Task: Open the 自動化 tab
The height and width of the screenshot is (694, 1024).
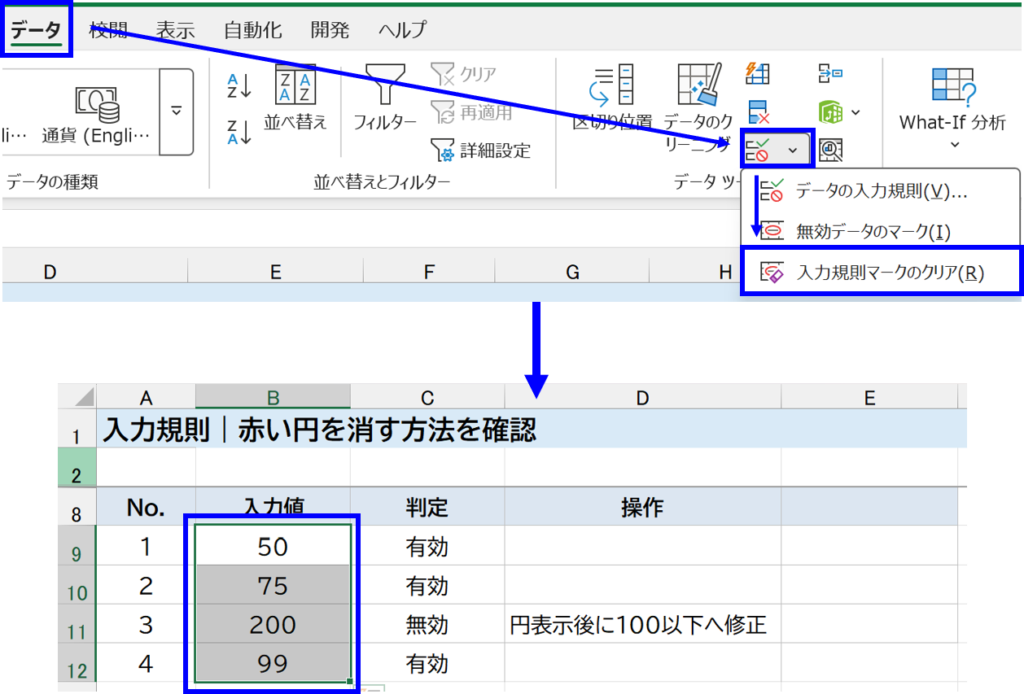Action: pos(252,30)
